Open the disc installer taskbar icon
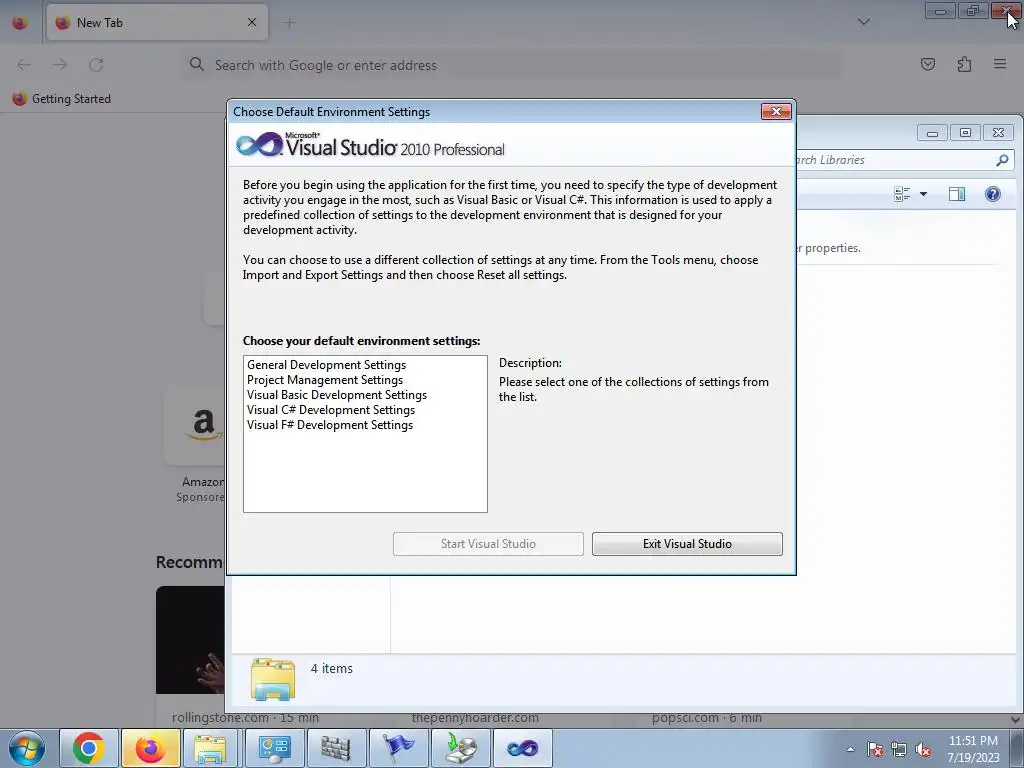The width and height of the screenshot is (1024, 768). click(x=460, y=748)
